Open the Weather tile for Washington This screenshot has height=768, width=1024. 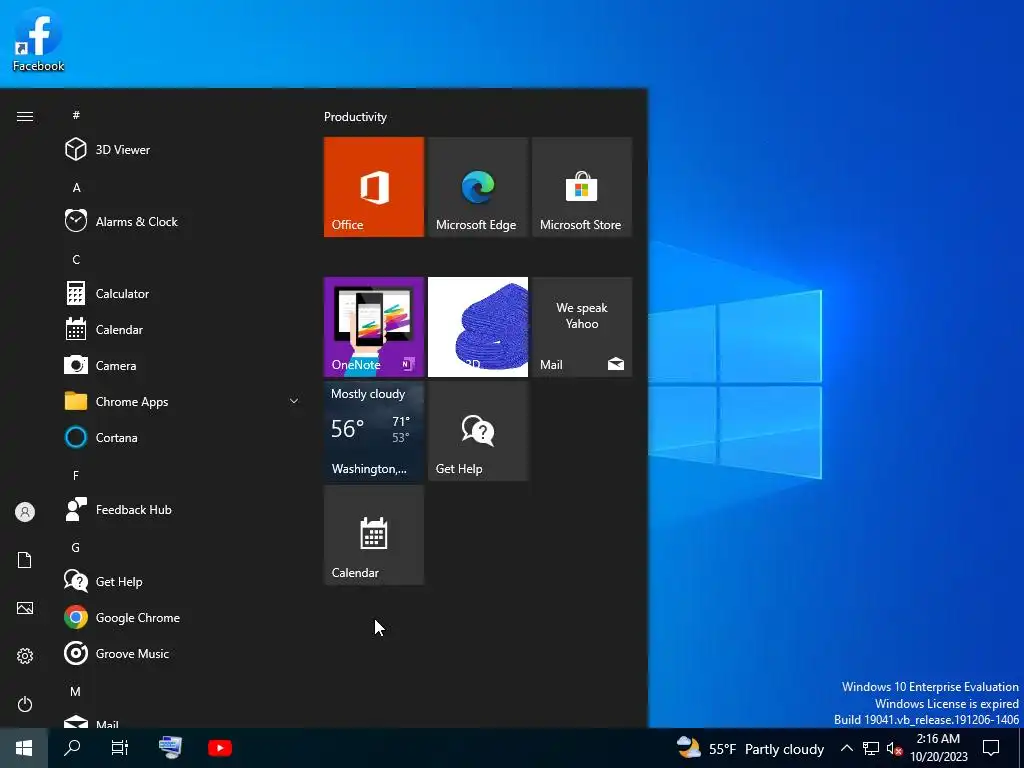(374, 431)
